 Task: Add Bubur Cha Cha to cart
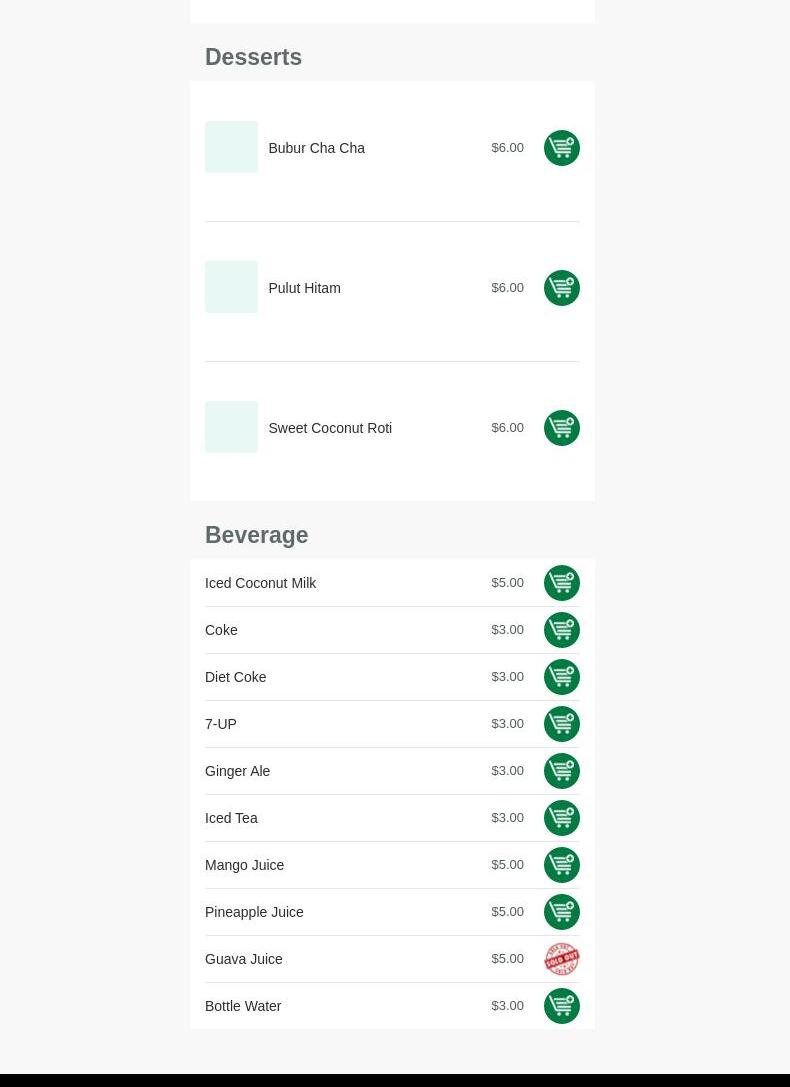[x=561, y=148]
